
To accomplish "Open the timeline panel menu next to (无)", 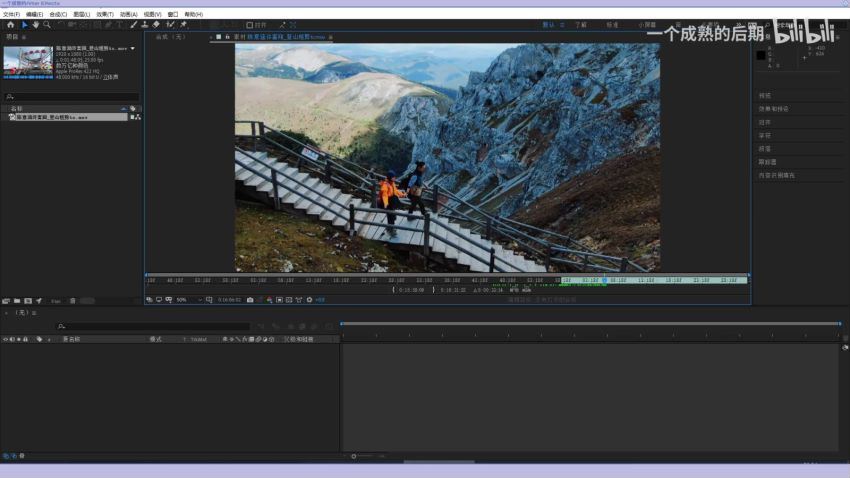I will click(x=34, y=313).
